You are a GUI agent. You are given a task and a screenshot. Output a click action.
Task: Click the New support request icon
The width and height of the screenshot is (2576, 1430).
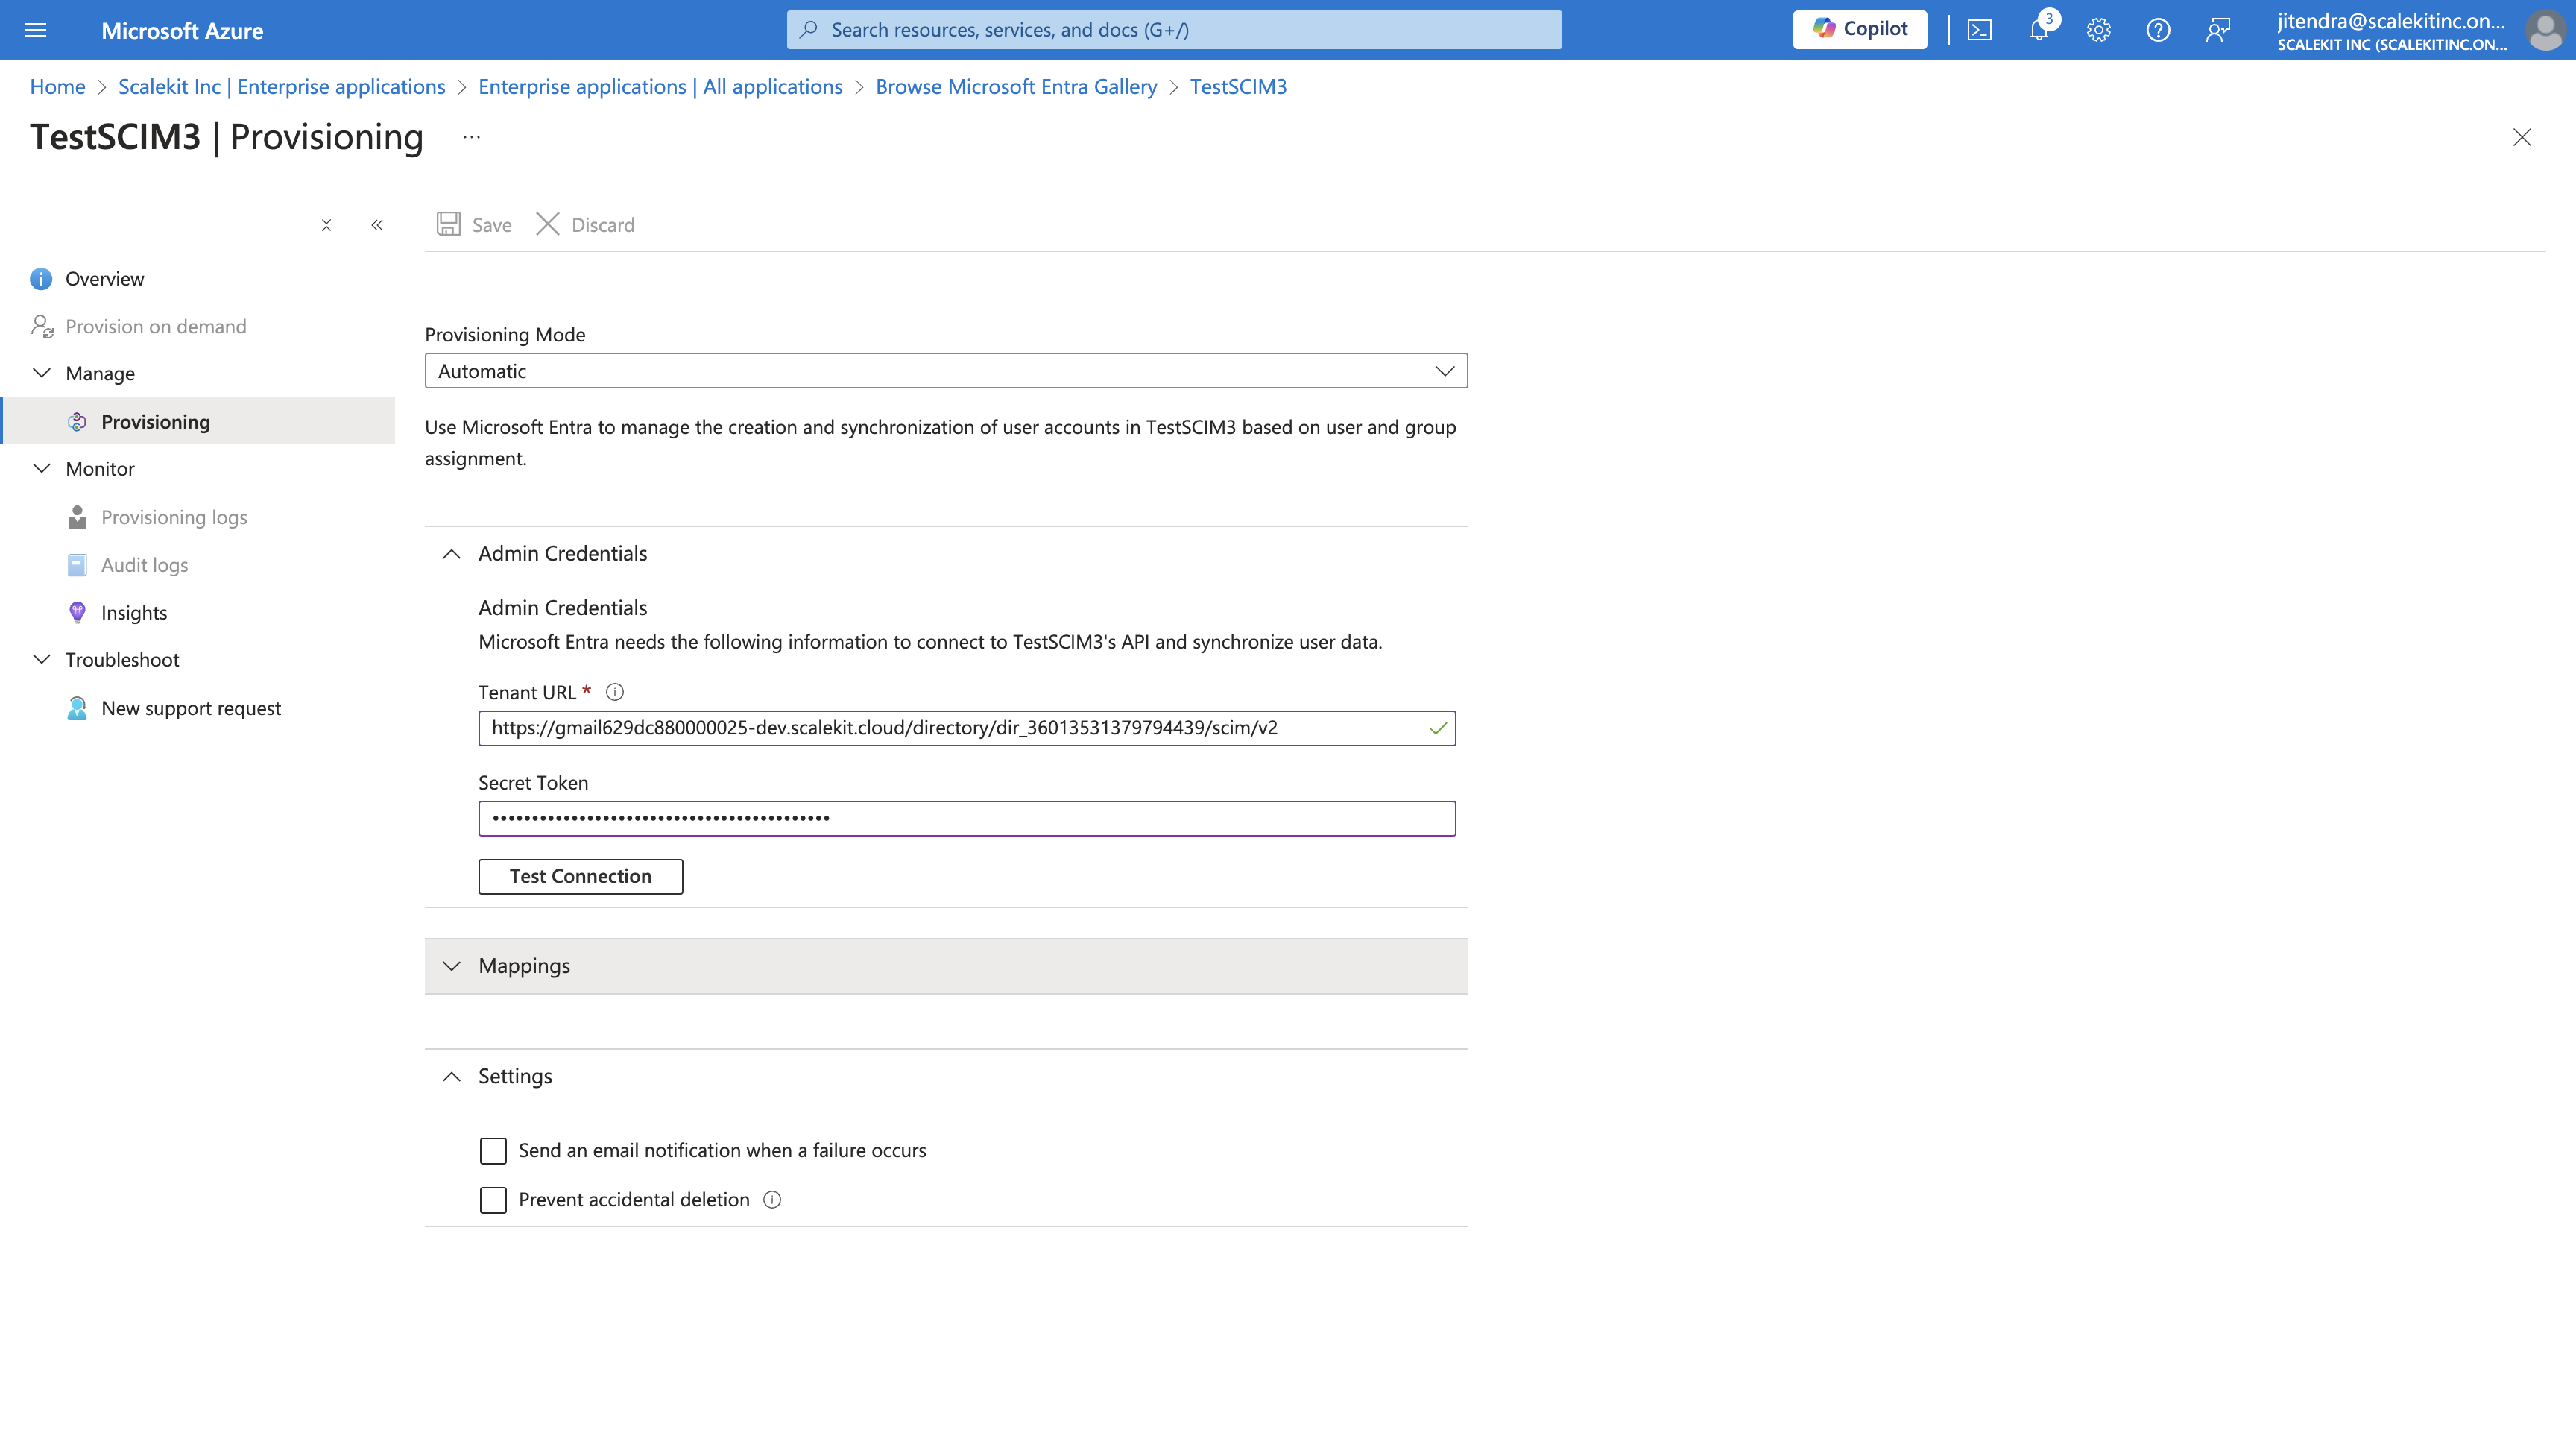pos(77,708)
